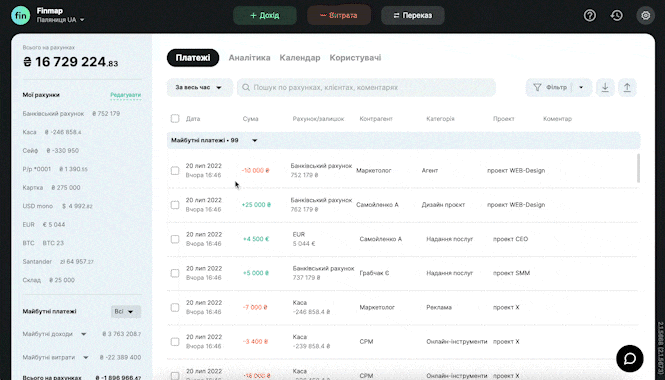Click the payments list scrollbar

pyautogui.click(x=638, y=168)
